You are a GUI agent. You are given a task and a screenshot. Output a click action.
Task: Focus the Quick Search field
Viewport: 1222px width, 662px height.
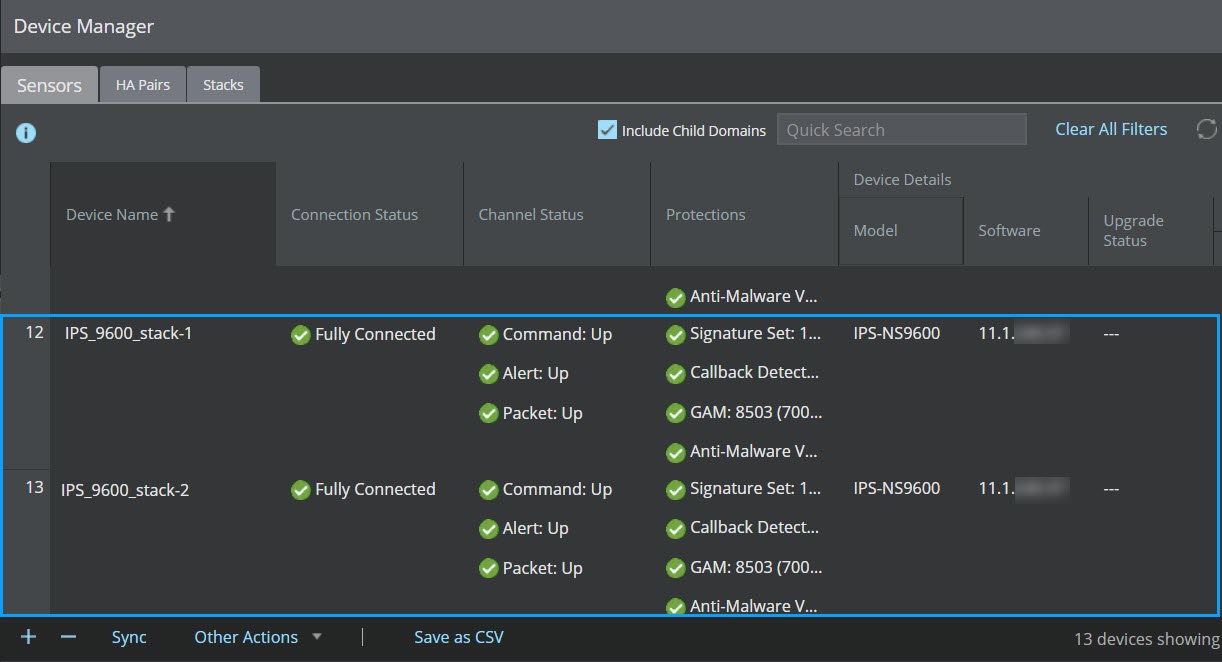point(902,129)
